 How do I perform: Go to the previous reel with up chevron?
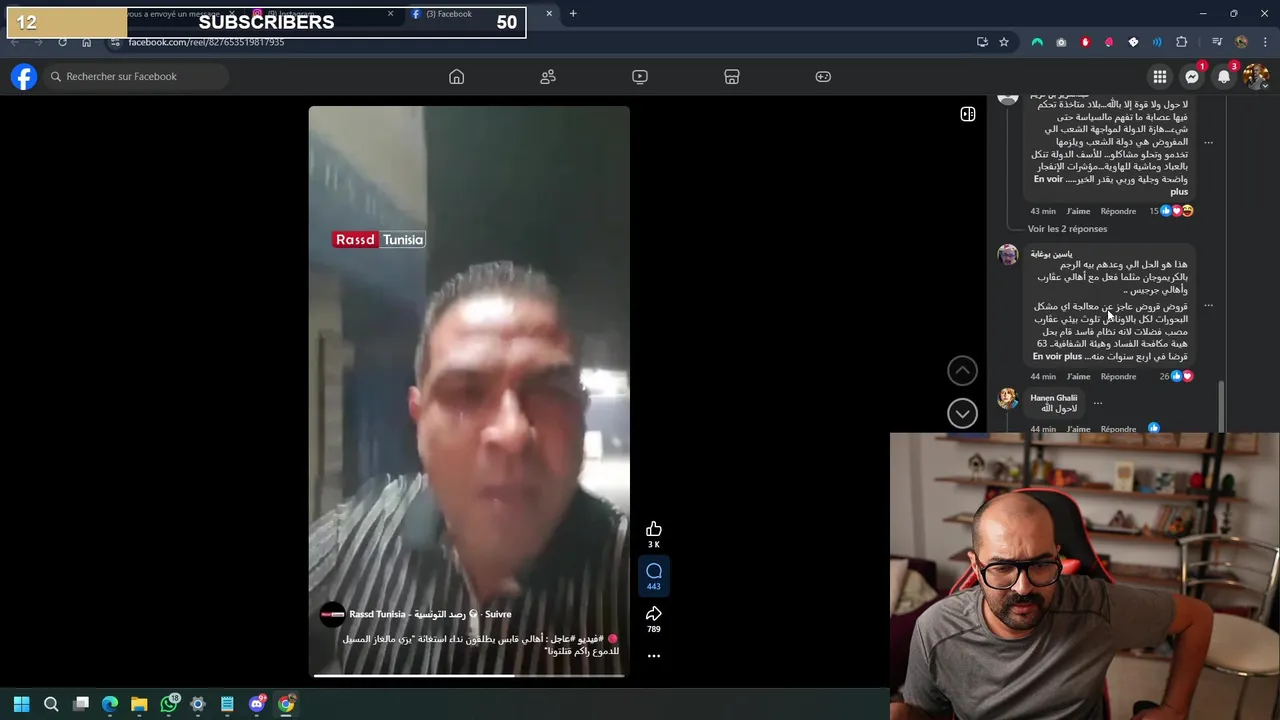click(962, 371)
